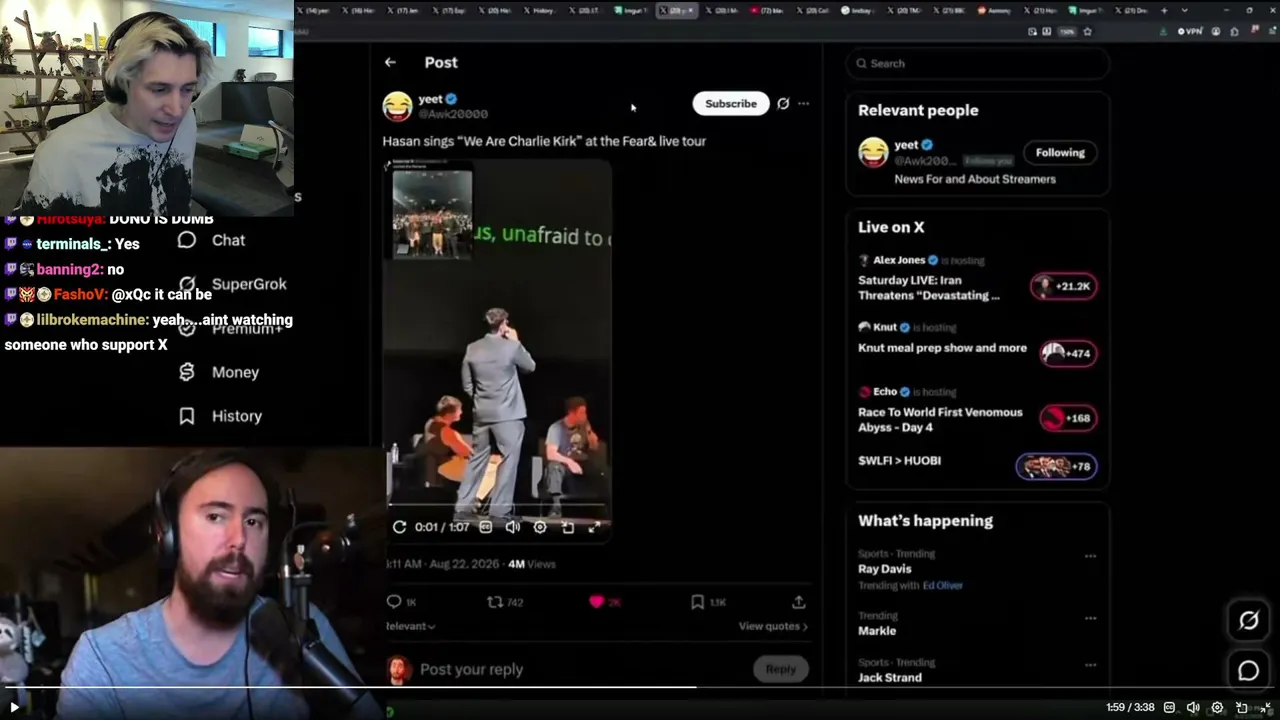Click the Grok icon beside Subscribe
1280x720 pixels.
(783, 103)
